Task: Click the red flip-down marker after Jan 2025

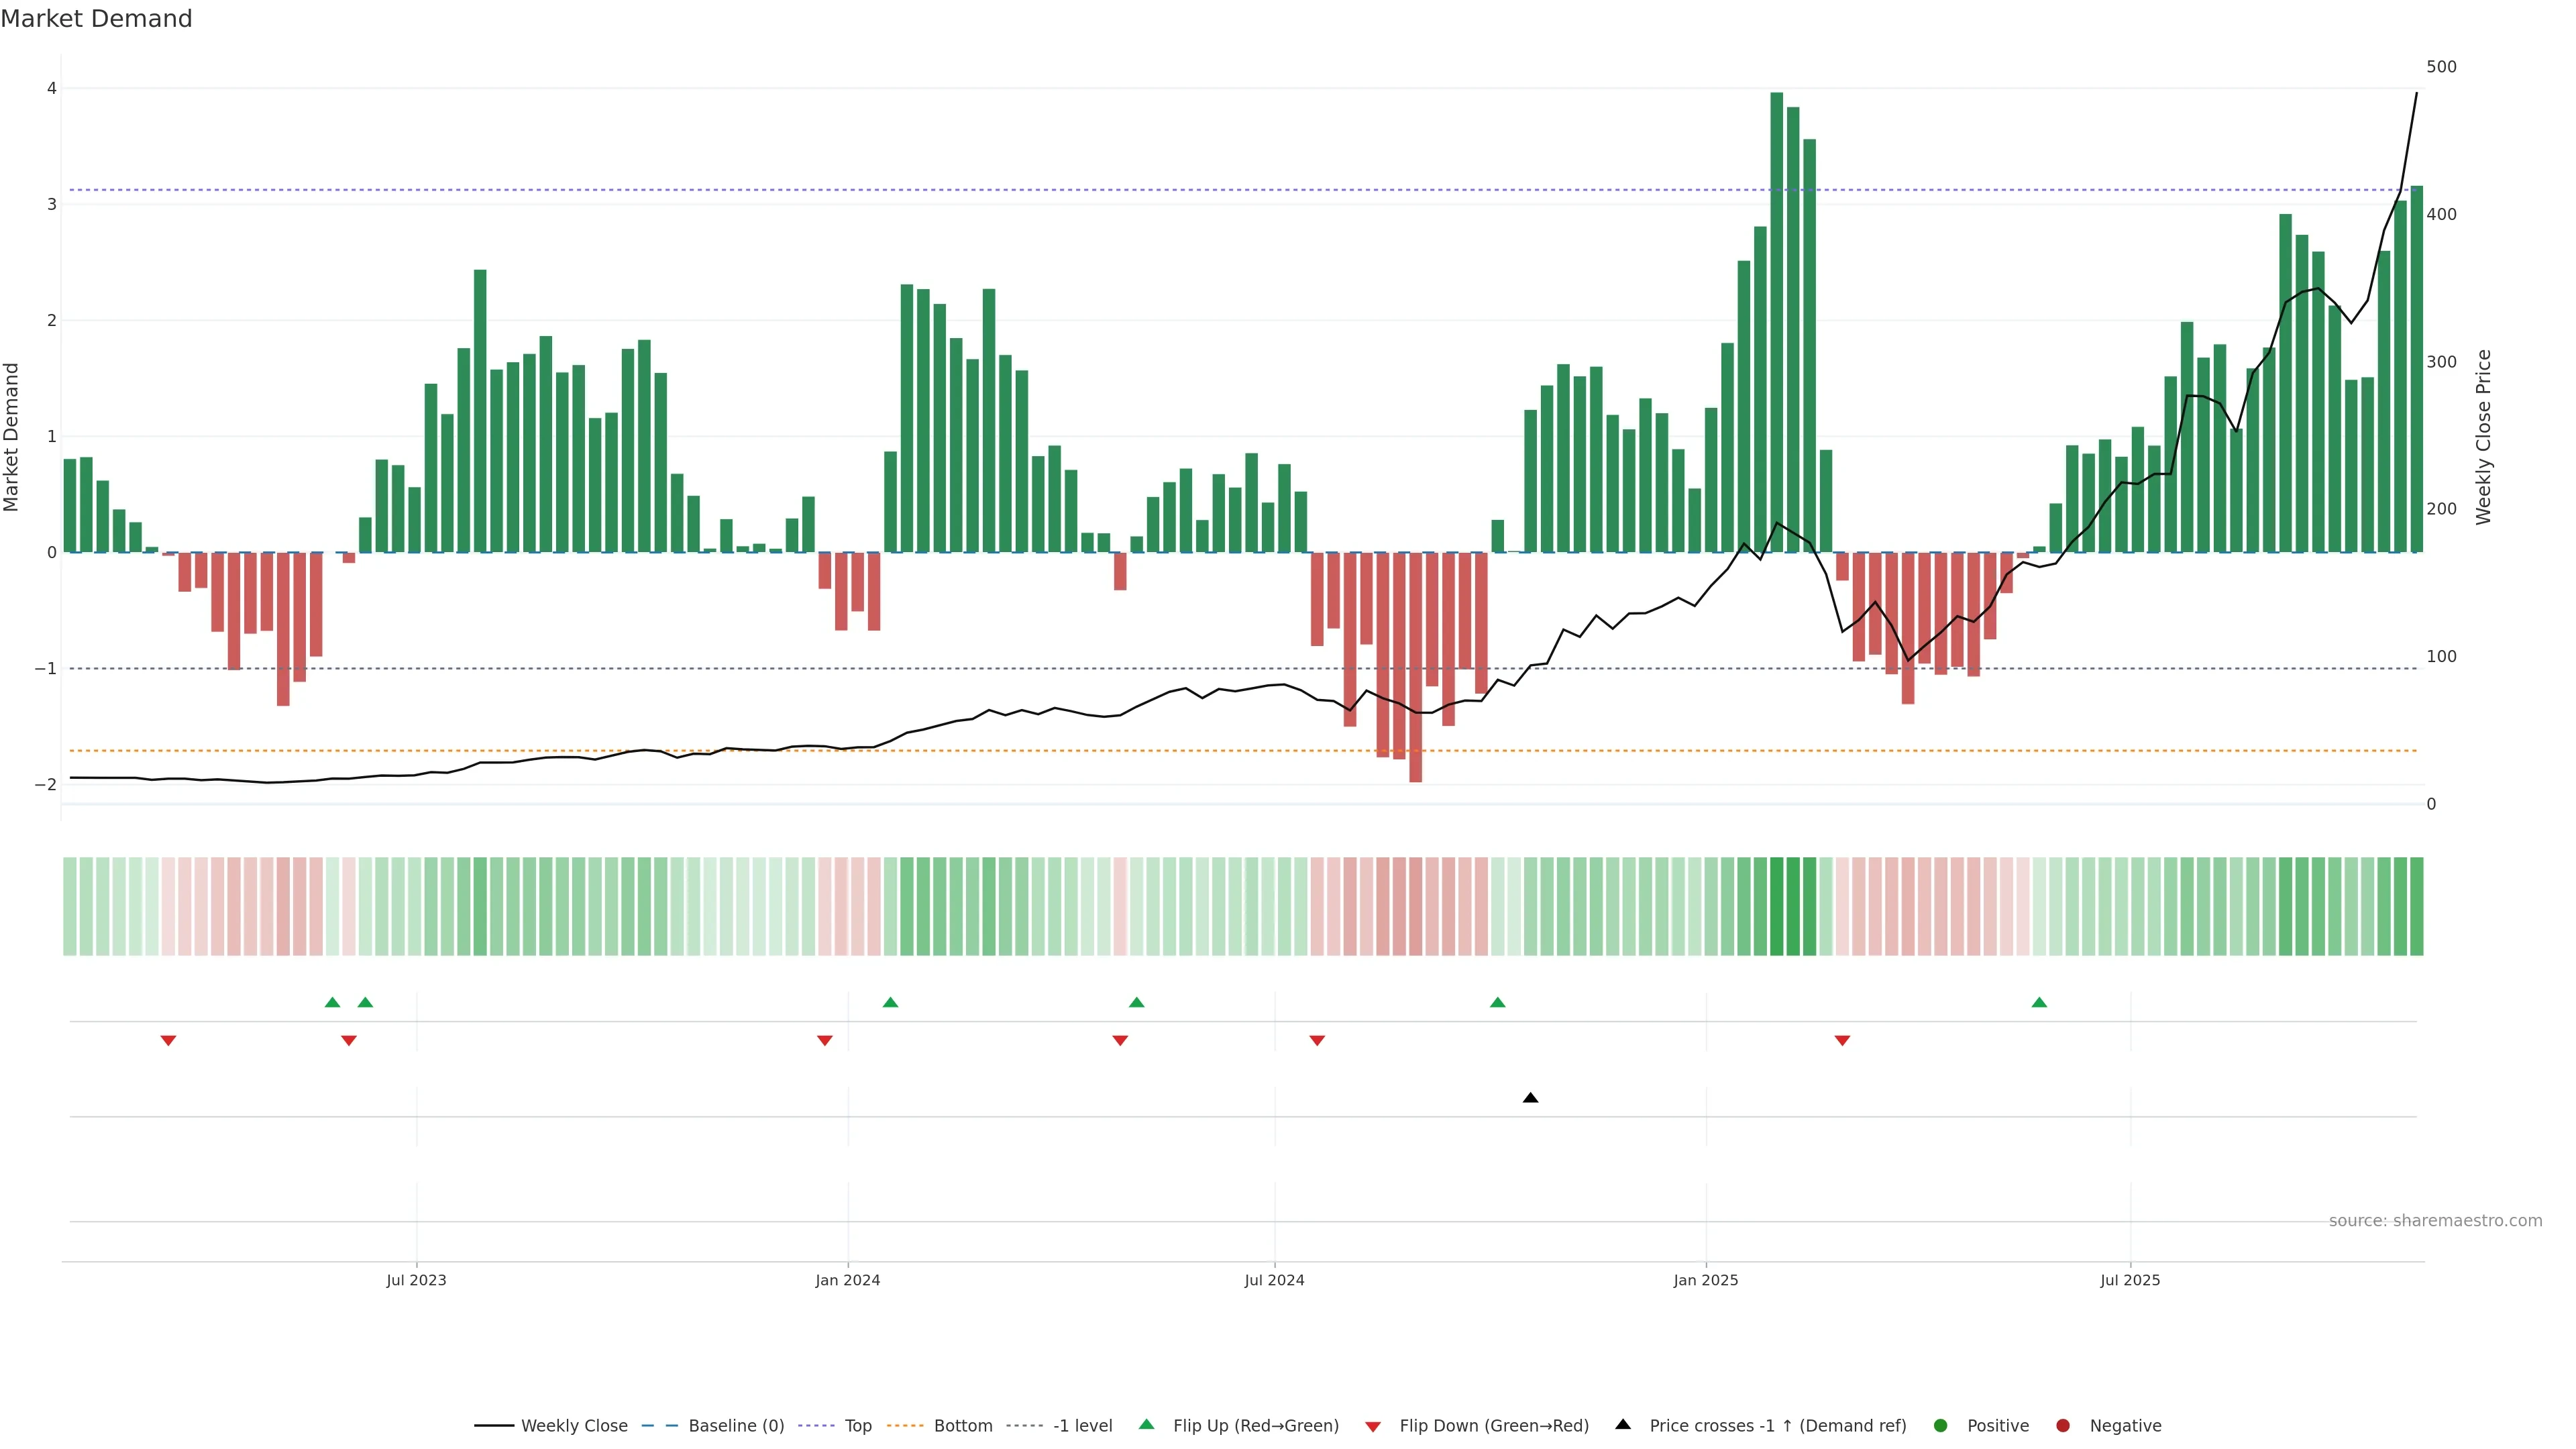Action: click(x=1842, y=1041)
